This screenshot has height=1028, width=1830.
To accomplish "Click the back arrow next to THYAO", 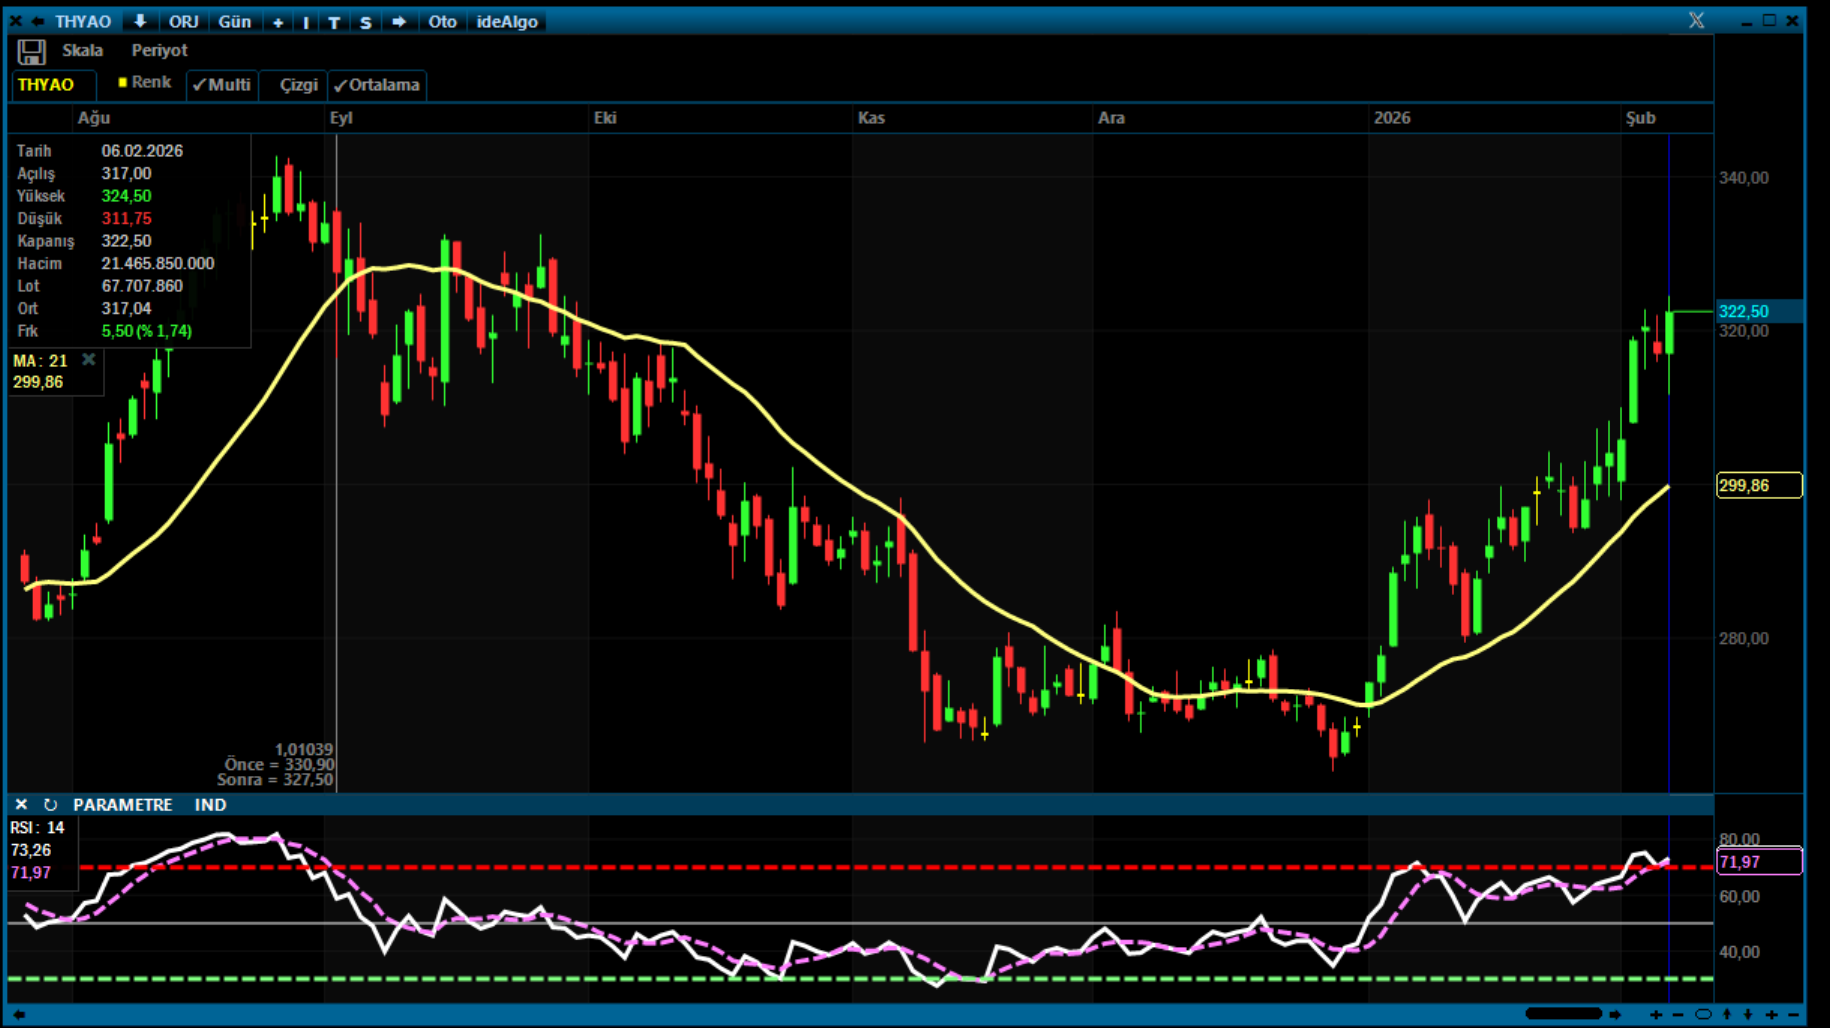I will (38, 21).
